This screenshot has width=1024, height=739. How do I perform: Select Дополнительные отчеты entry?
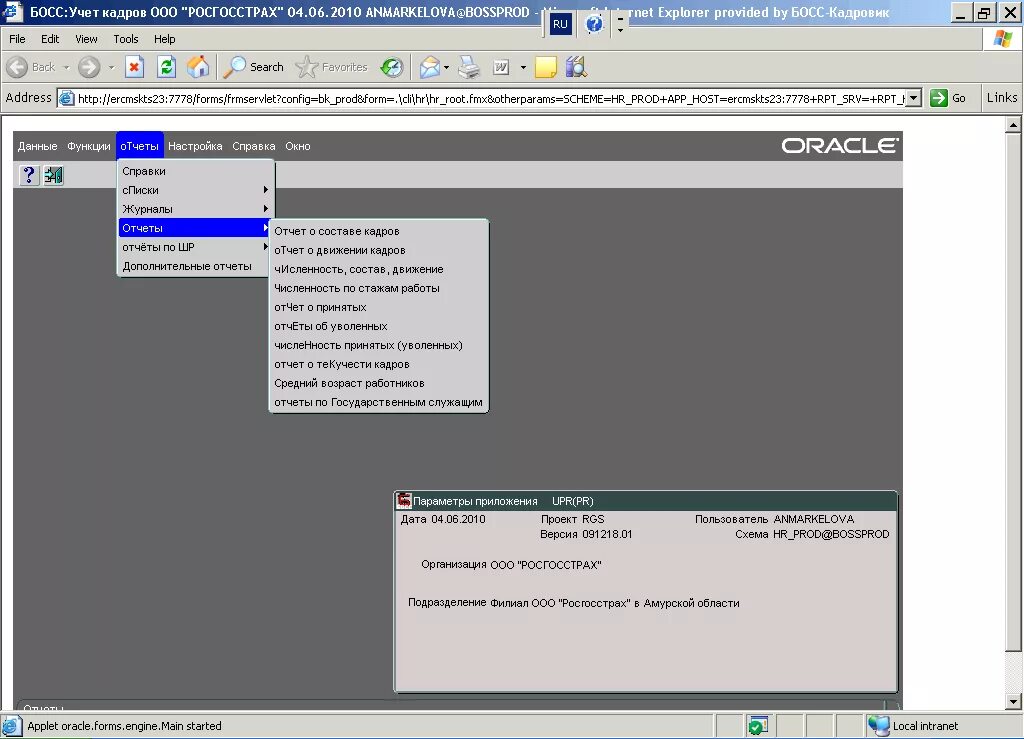(x=195, y=266)
